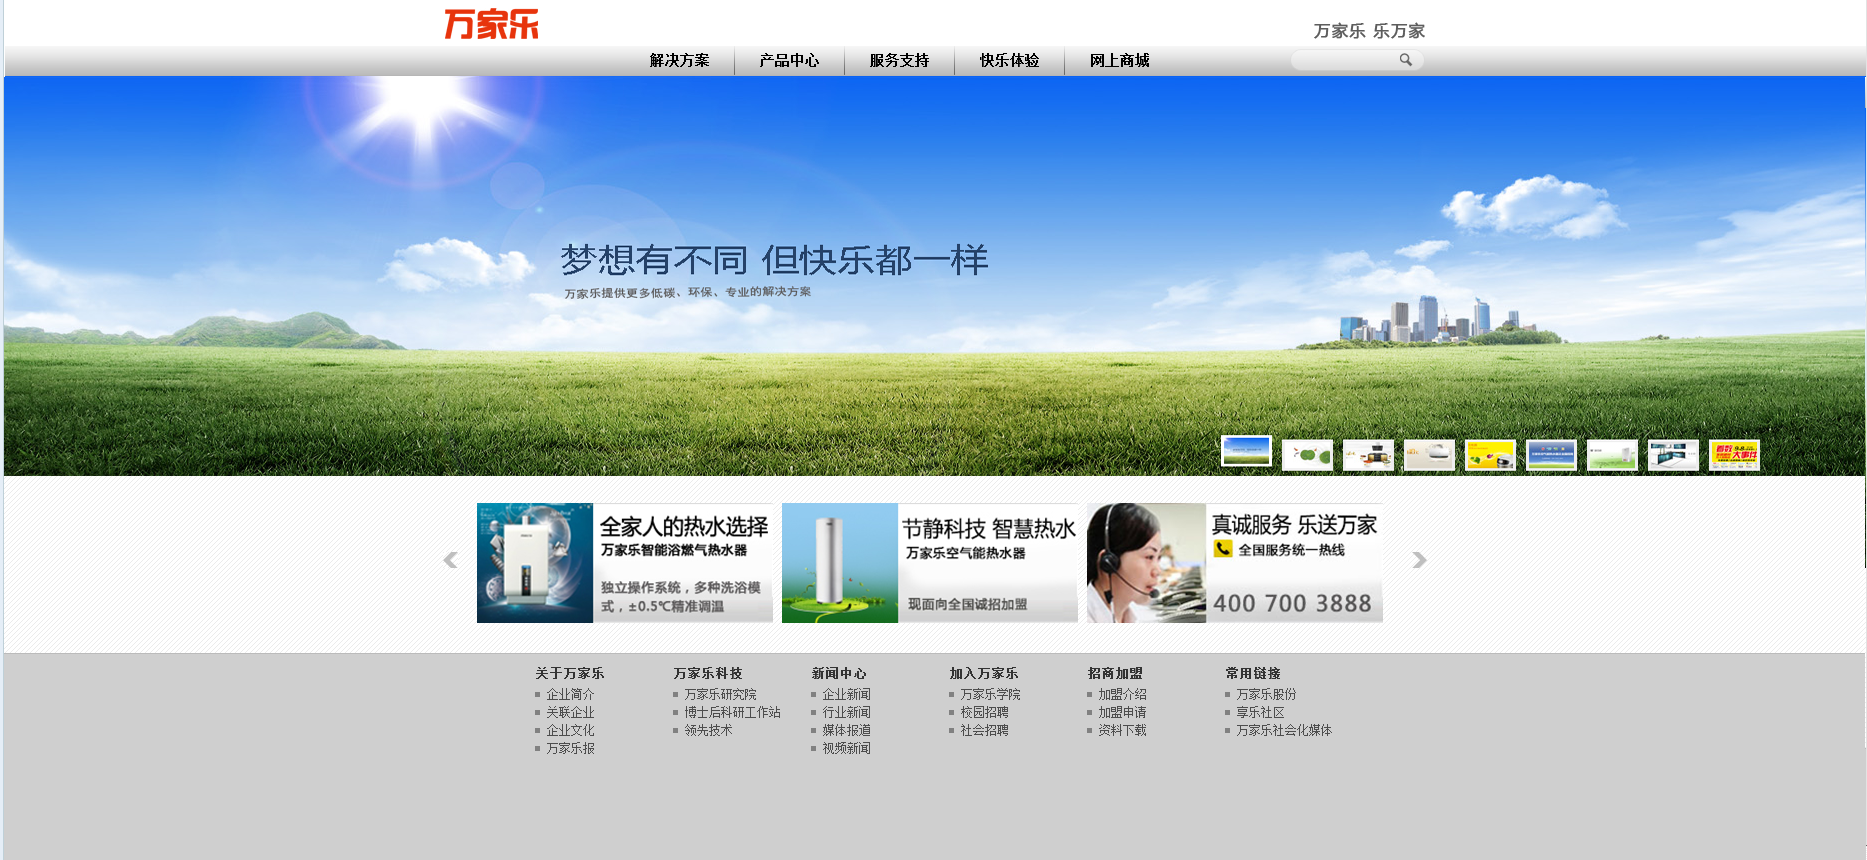The width and height of the screenshot is (1867, 860).
Task: Select the glass kitchen cabinet banner thumbnail
Action: (x=1673, y=455)
